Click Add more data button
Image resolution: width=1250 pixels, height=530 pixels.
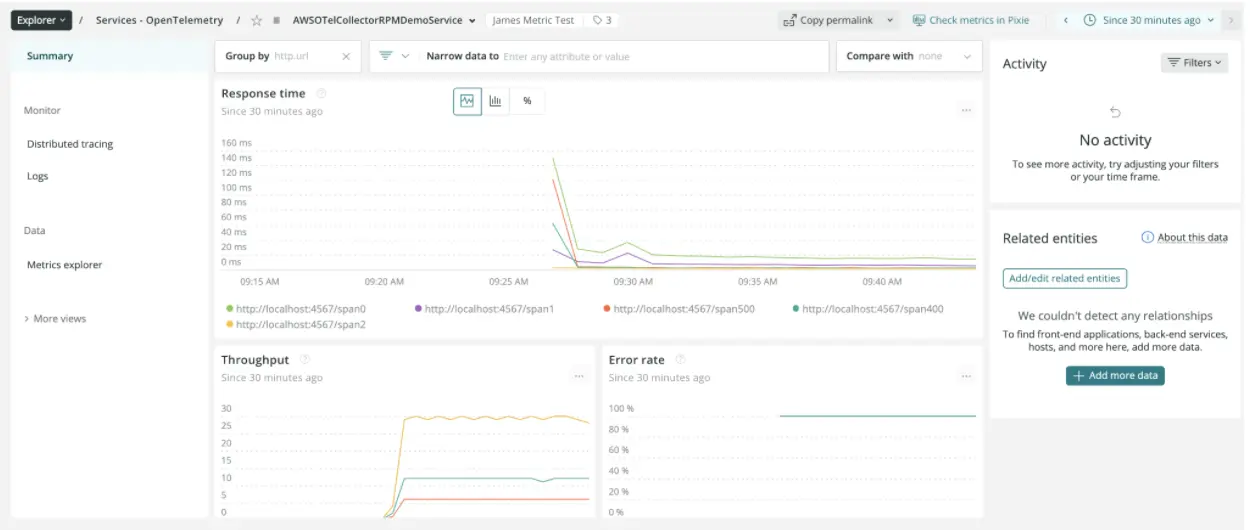1115,376
